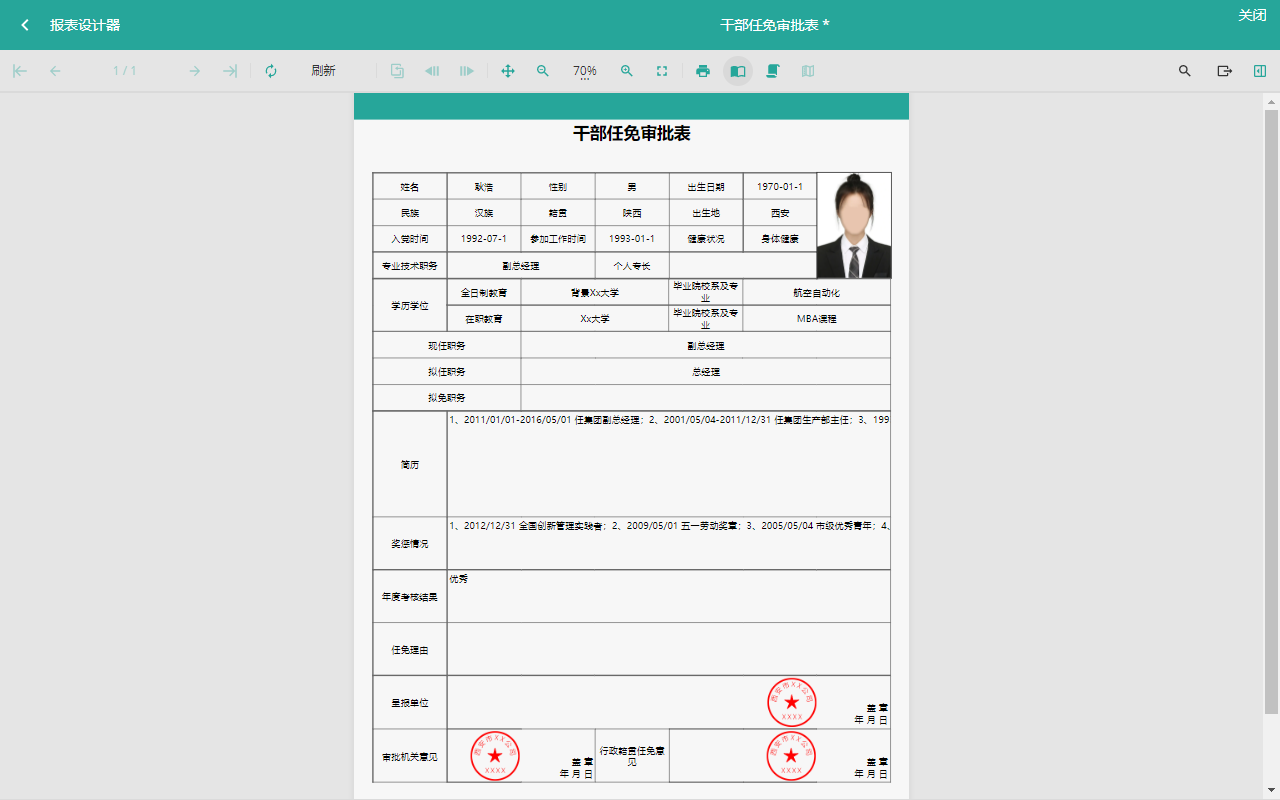Click the employee photo in the form

(x=854, y=225)
